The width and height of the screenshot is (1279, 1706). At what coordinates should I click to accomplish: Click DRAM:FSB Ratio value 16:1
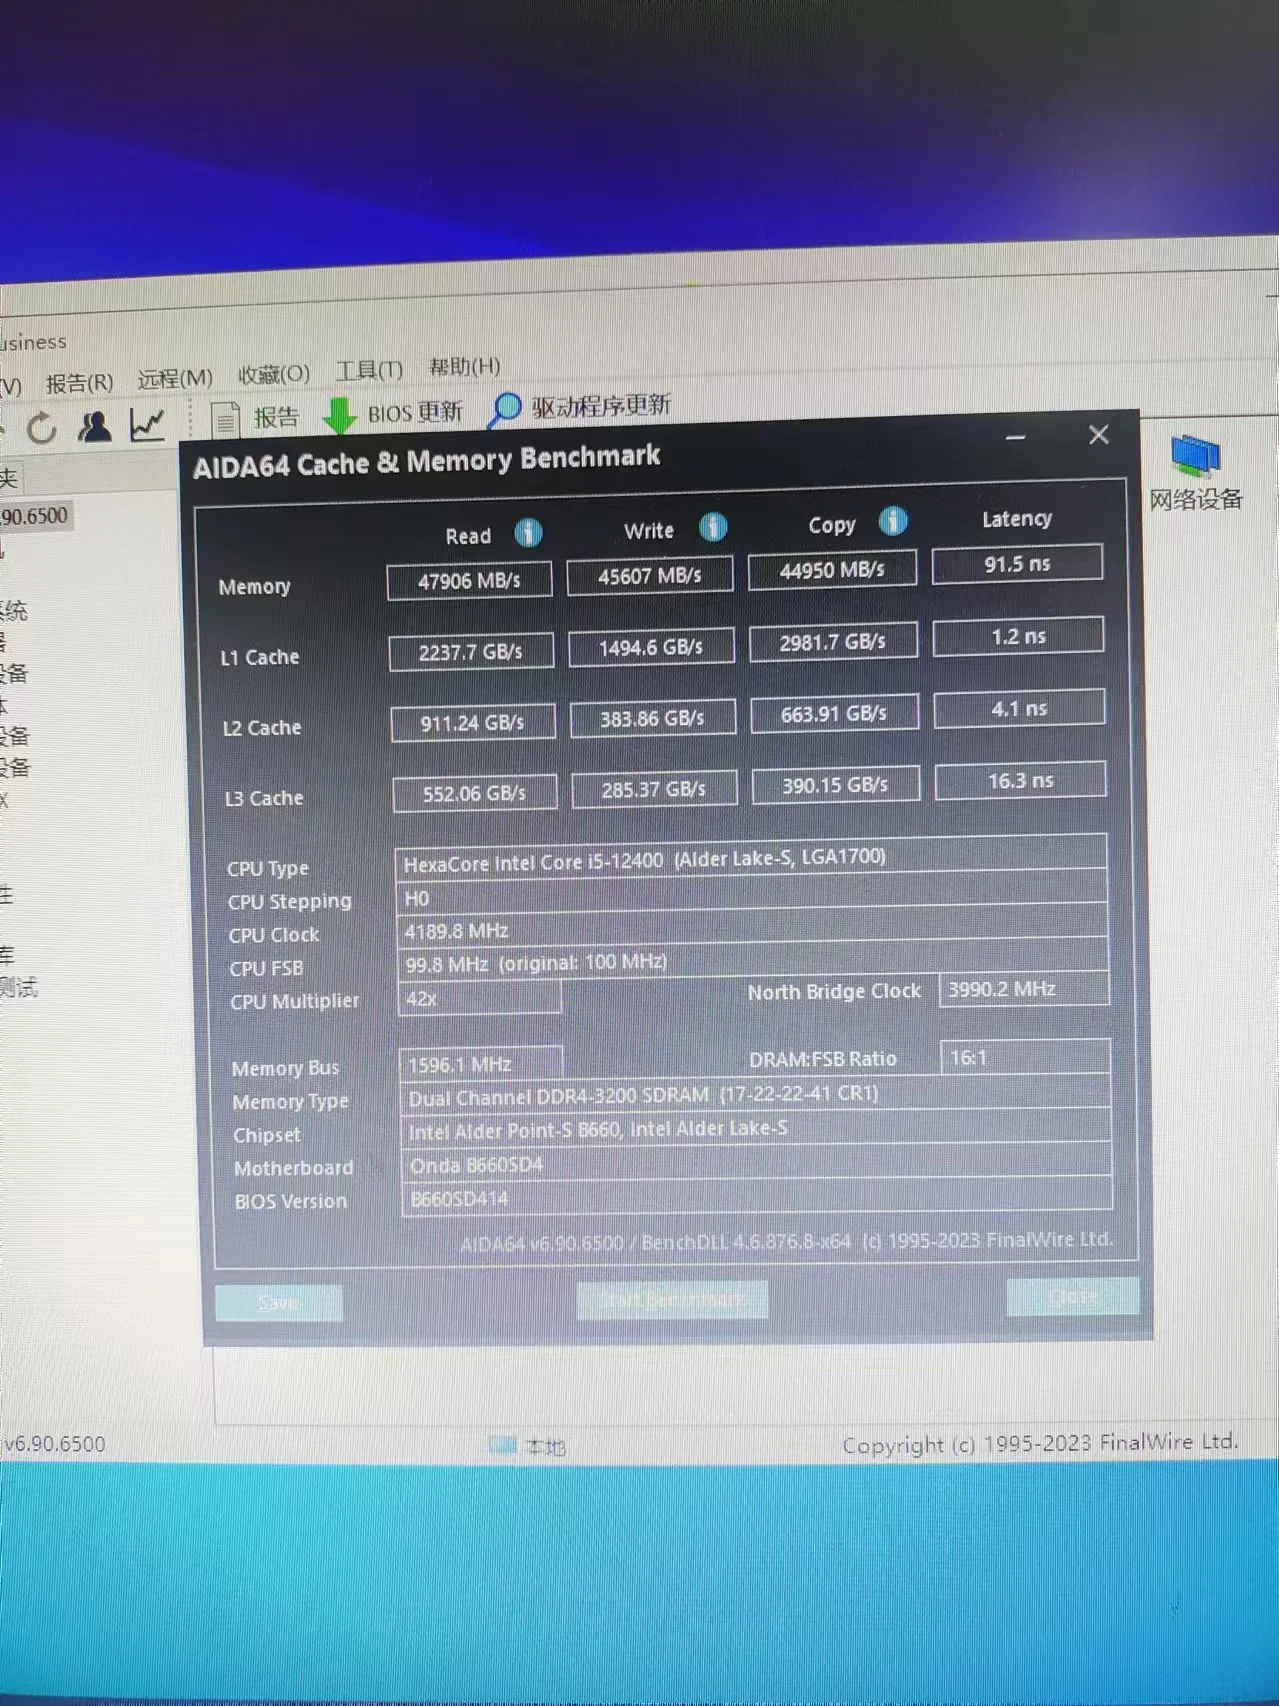[1025, 1057]
